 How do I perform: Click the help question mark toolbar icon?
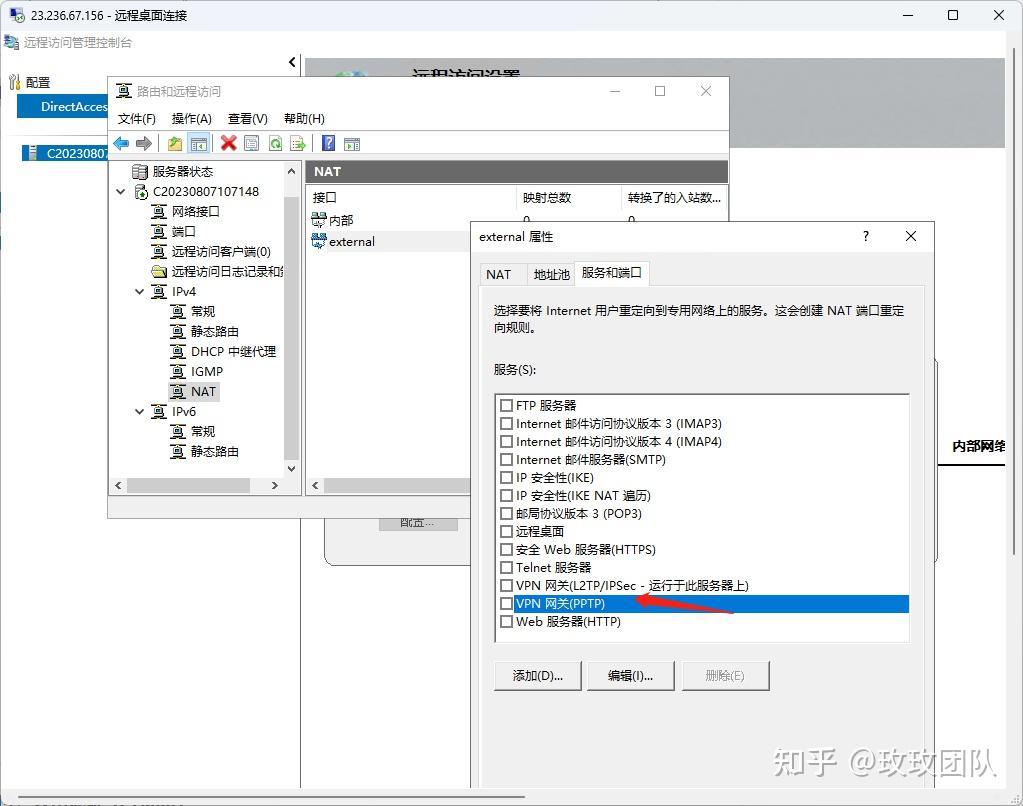pos(330,143)
